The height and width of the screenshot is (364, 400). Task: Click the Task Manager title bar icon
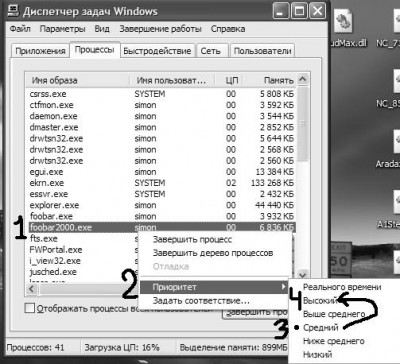(x=13, y=11)
